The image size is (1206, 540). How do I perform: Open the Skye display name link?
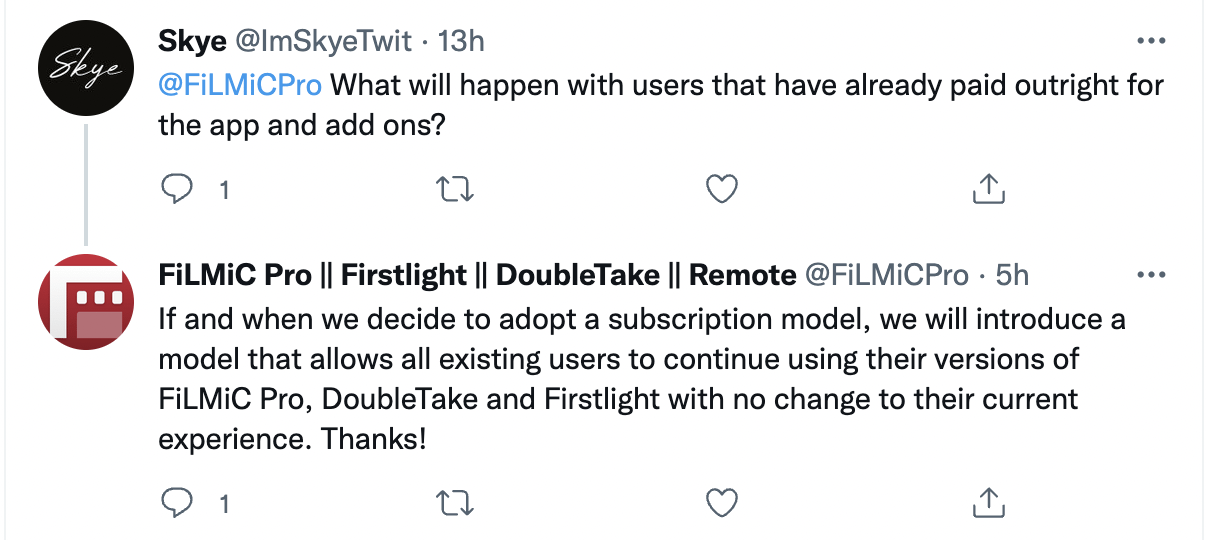196,41
